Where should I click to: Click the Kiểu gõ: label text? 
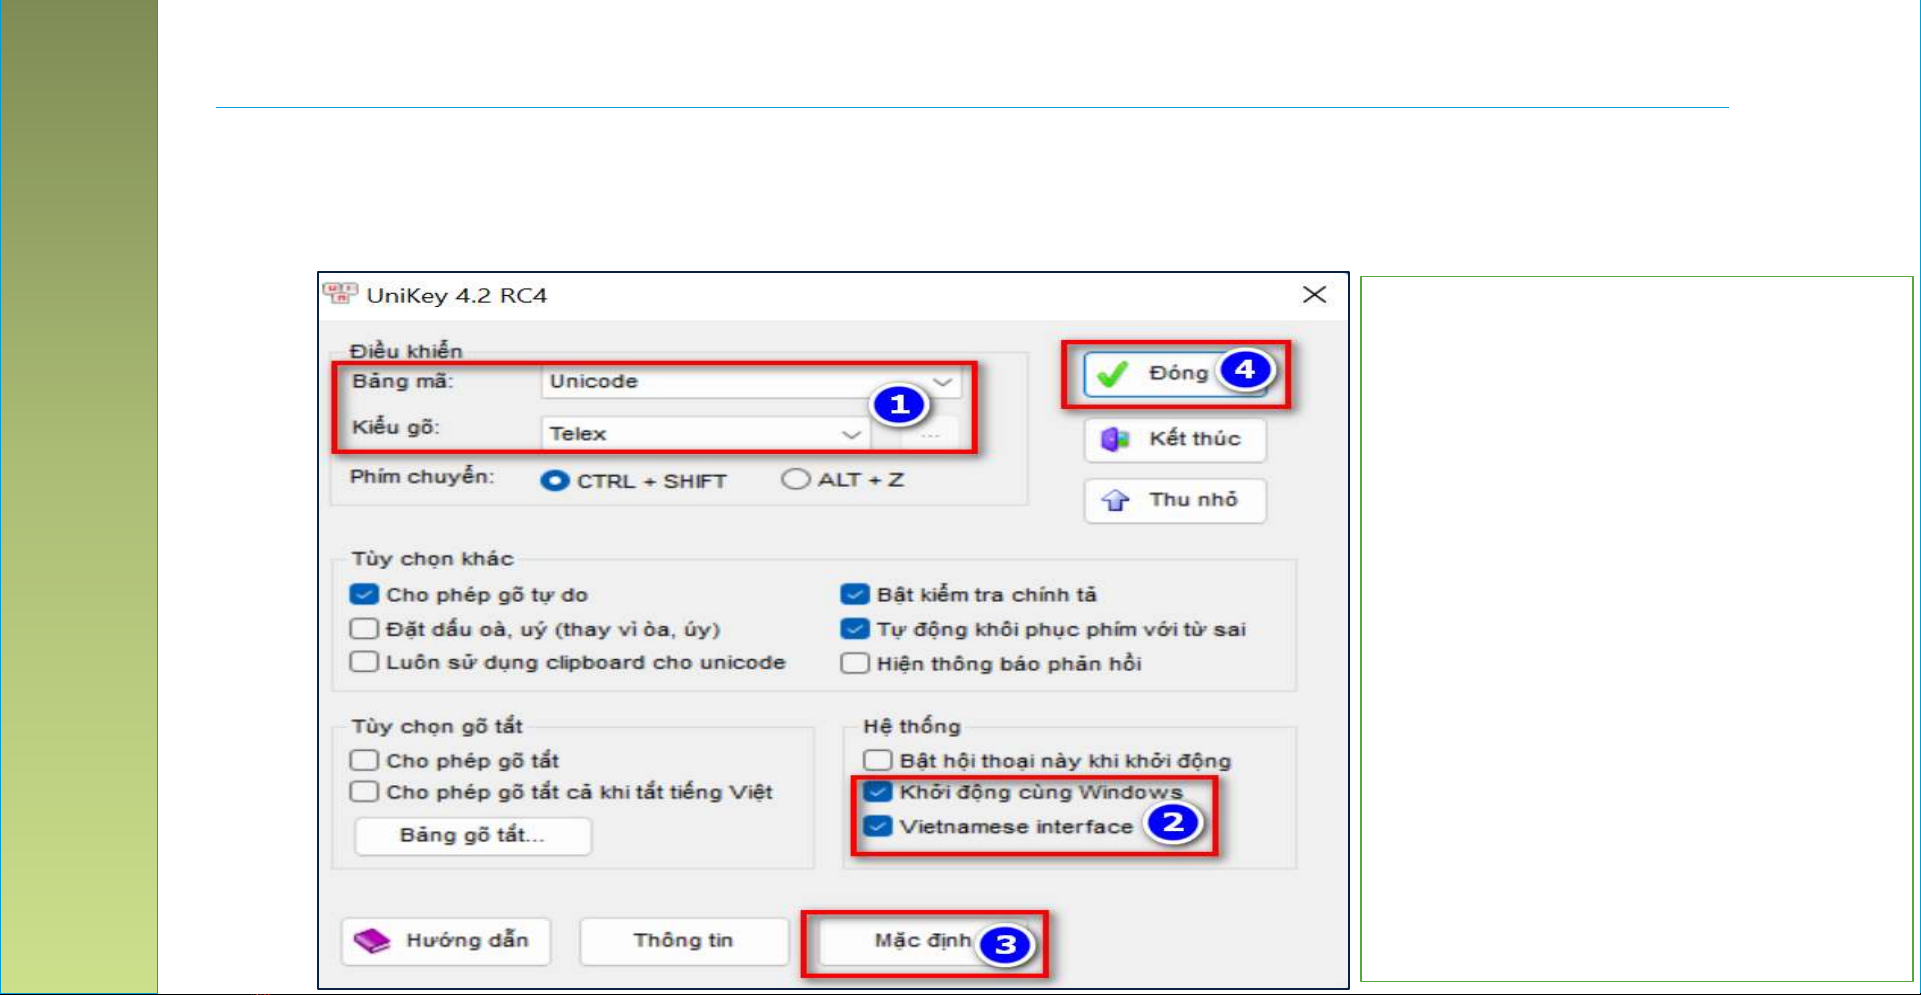tap(396, 428)
